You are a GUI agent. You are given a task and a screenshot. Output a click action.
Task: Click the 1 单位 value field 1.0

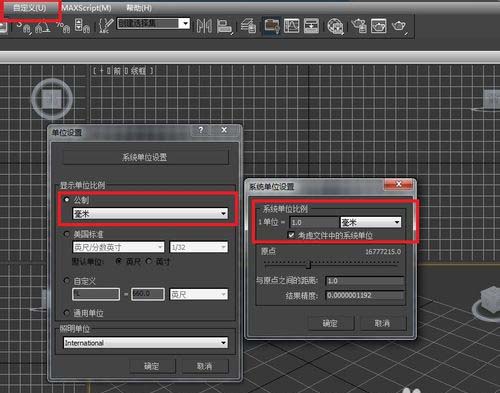tap(314, 222)
